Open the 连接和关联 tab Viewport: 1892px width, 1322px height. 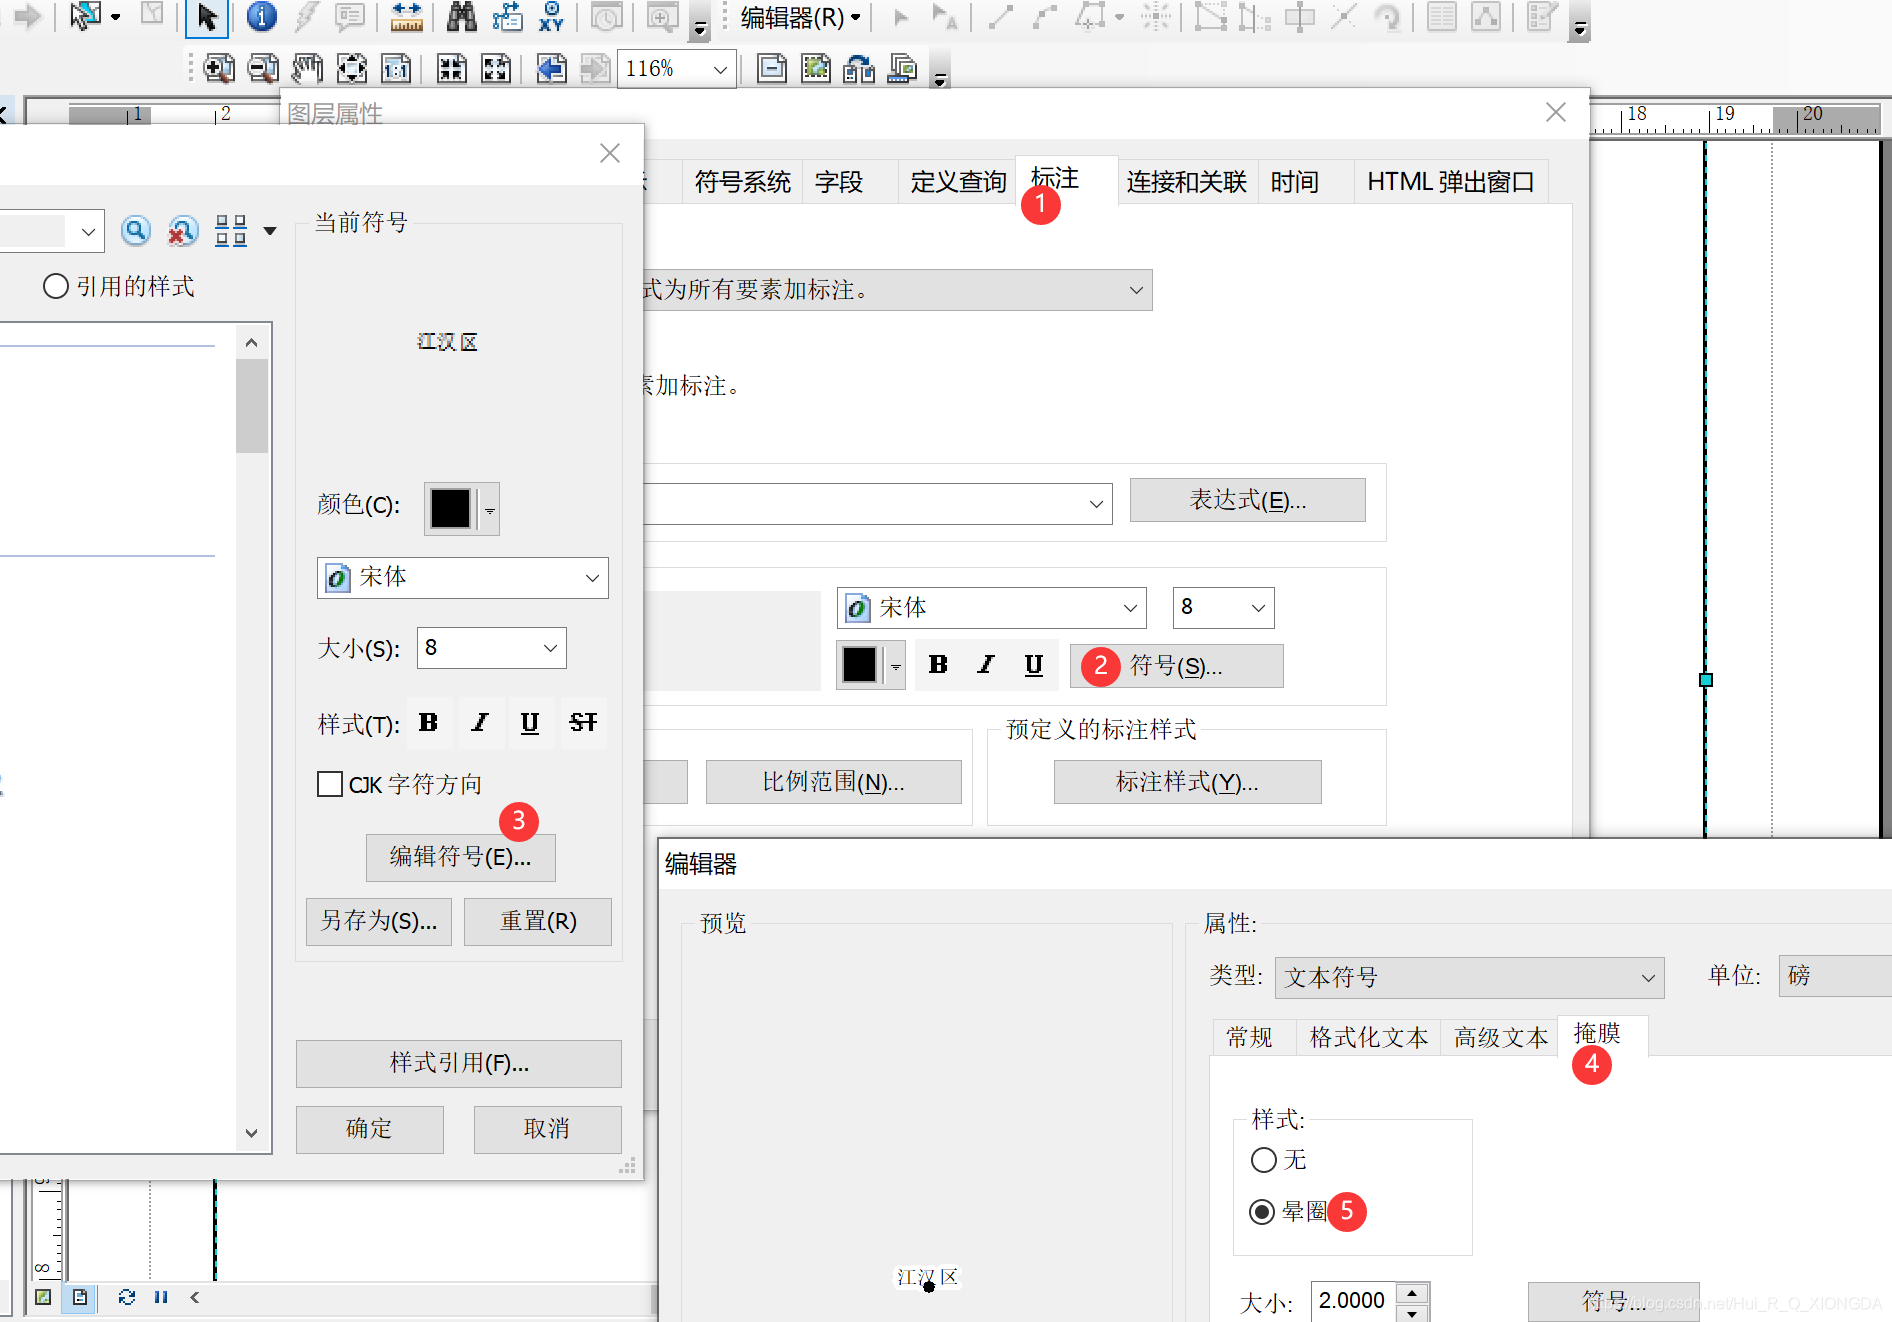tap(1186, 182)
